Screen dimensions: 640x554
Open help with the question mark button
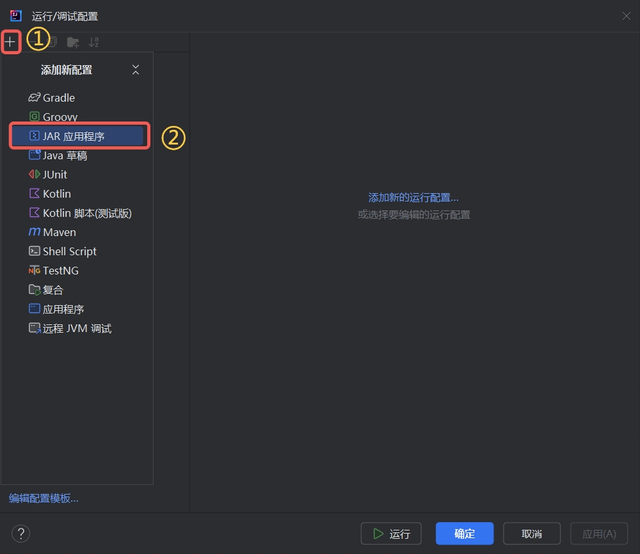click(20, 533)
